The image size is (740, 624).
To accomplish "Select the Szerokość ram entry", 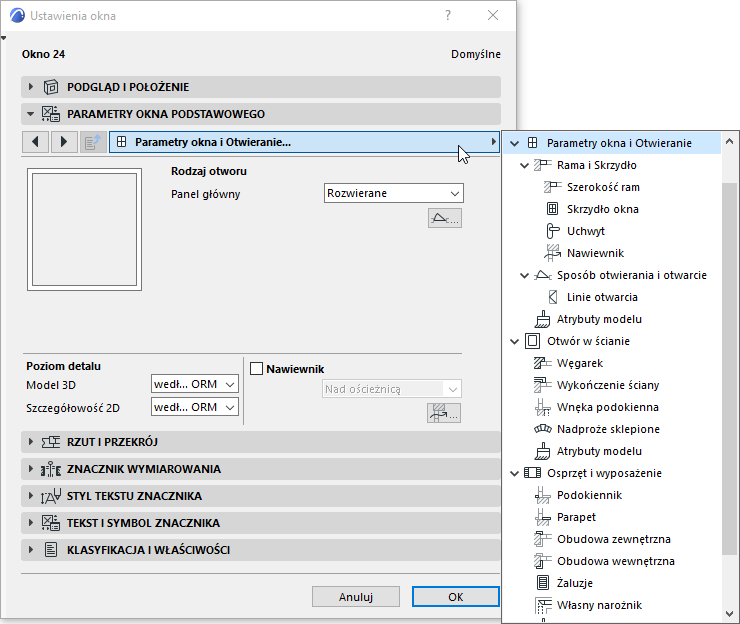I will tap(603, 187).
